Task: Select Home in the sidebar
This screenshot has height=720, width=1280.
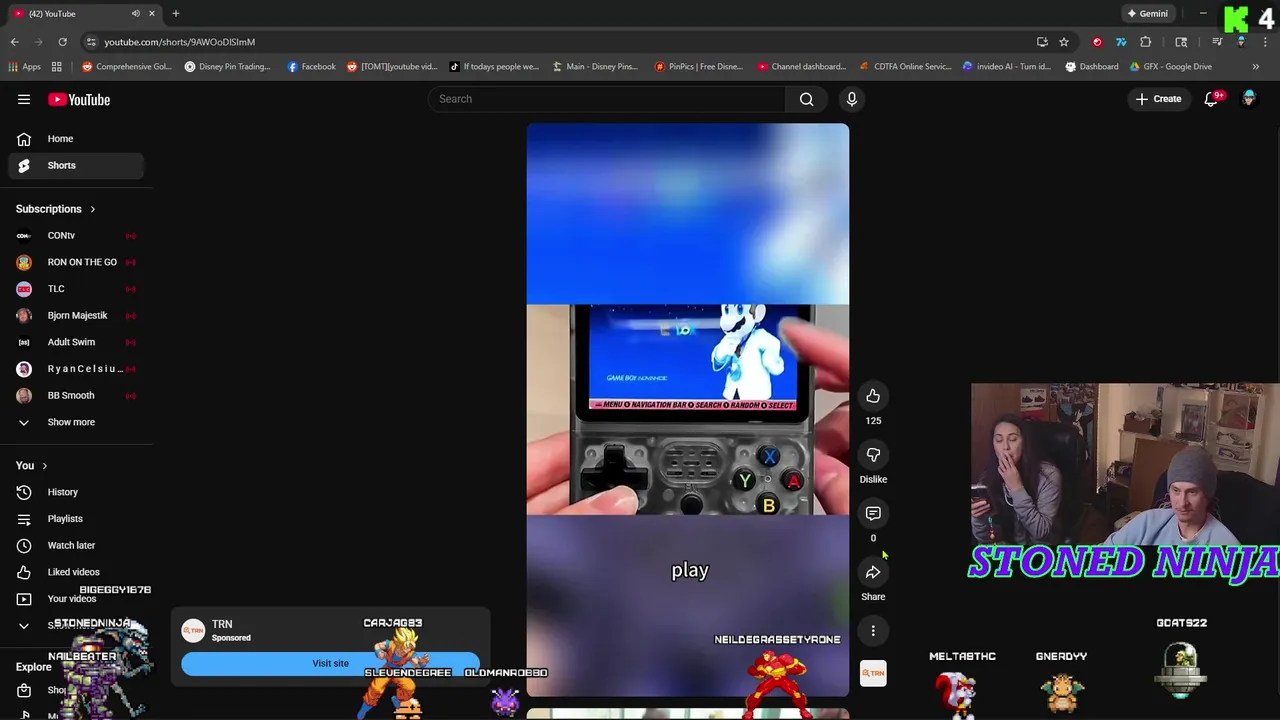Action: (x=75, y=139)
